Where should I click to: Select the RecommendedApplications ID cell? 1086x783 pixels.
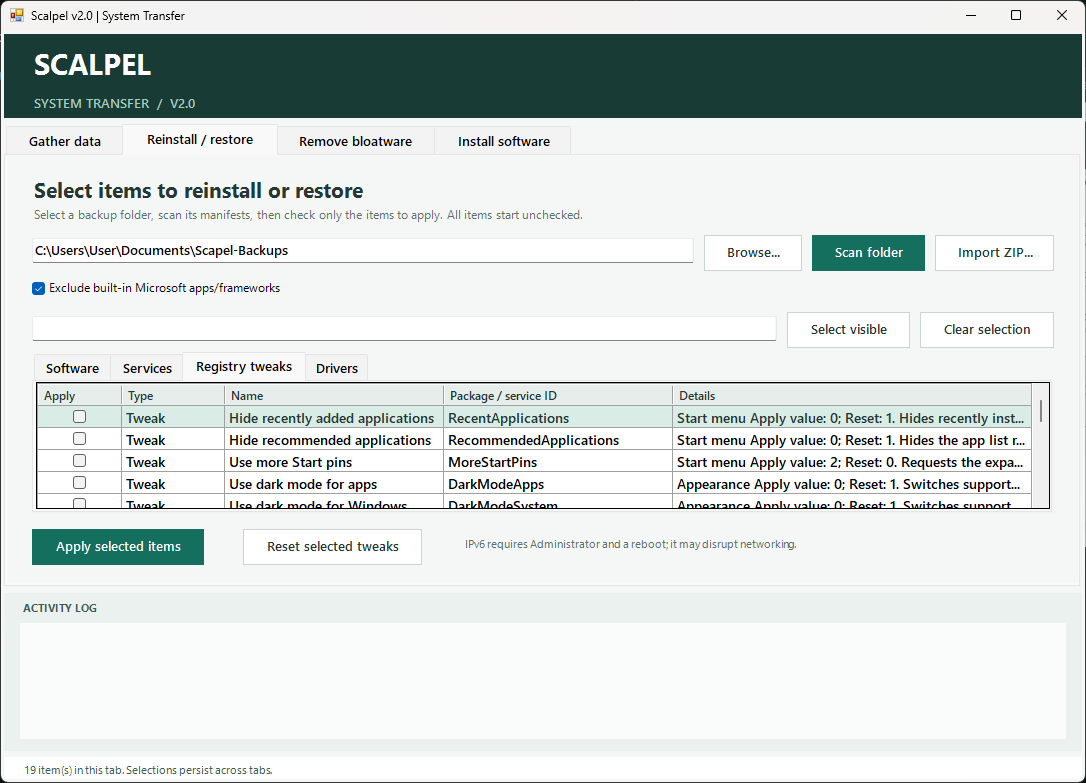pos(558,440)
